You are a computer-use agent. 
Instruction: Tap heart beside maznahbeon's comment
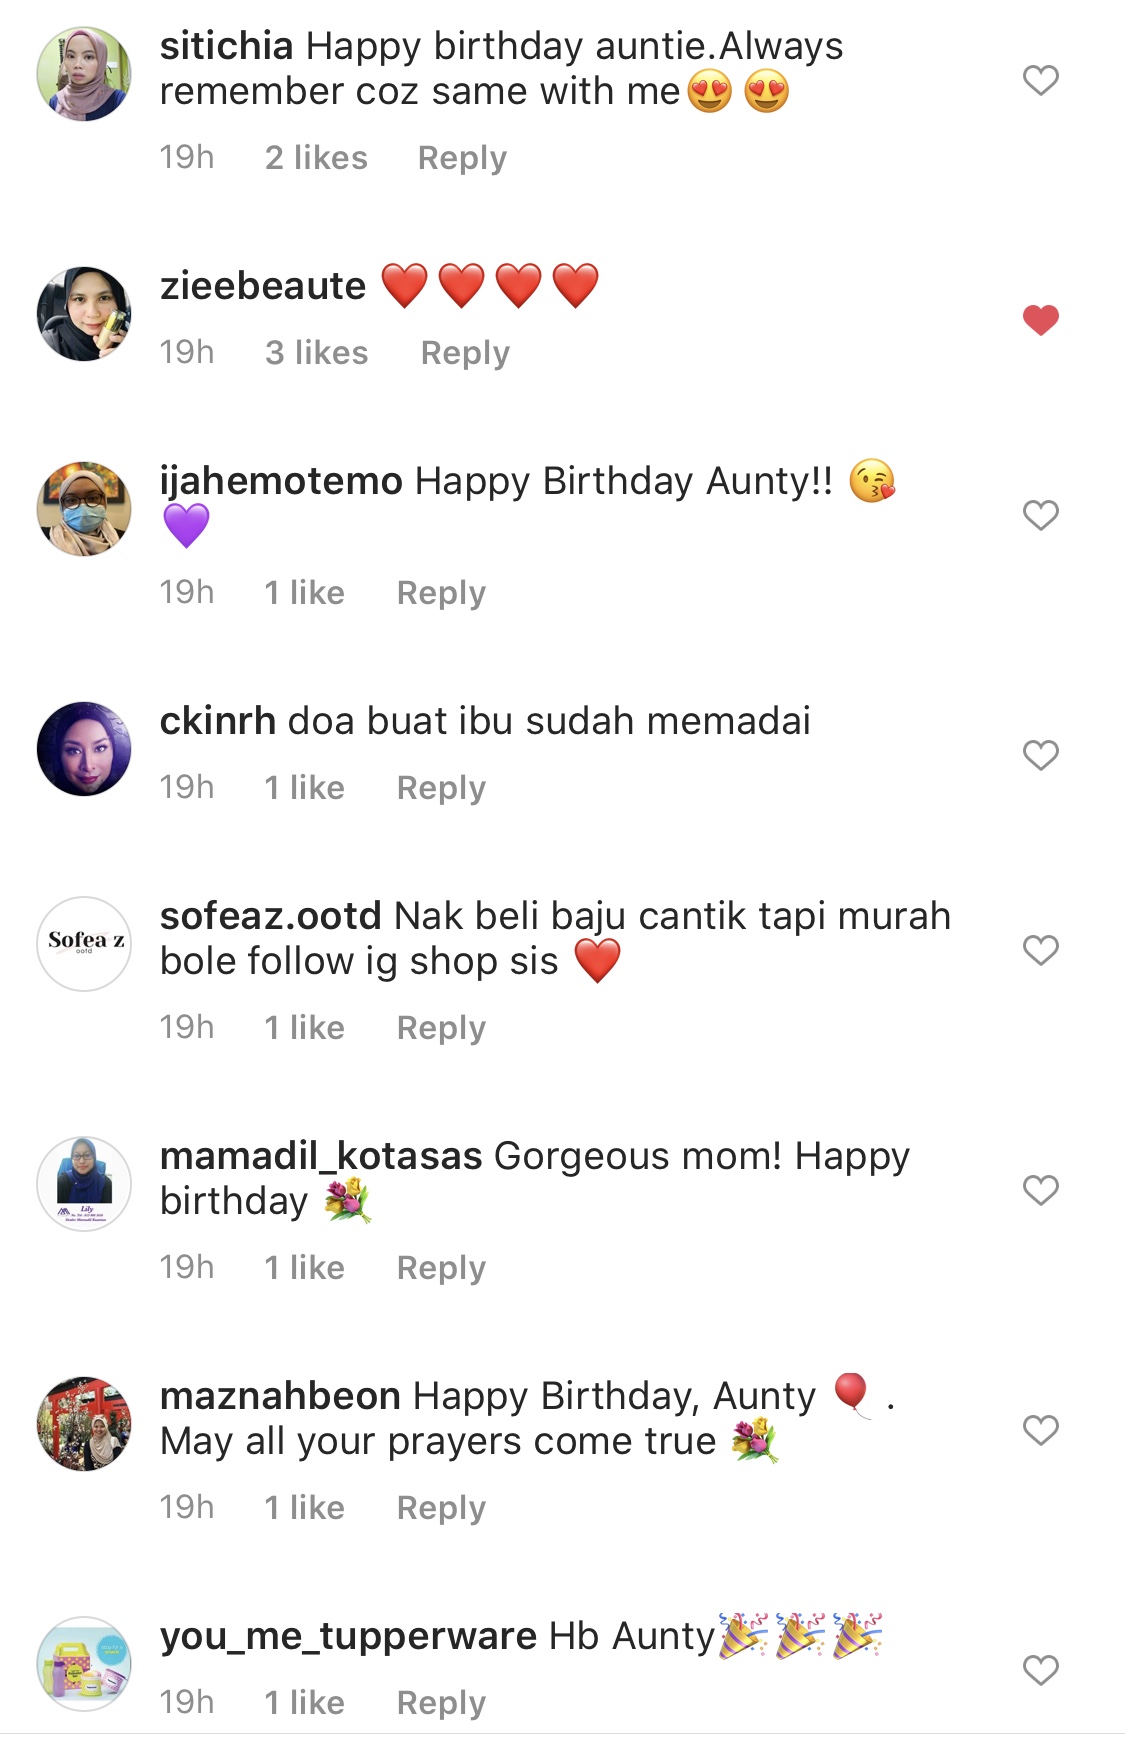pos(1040,1430)
